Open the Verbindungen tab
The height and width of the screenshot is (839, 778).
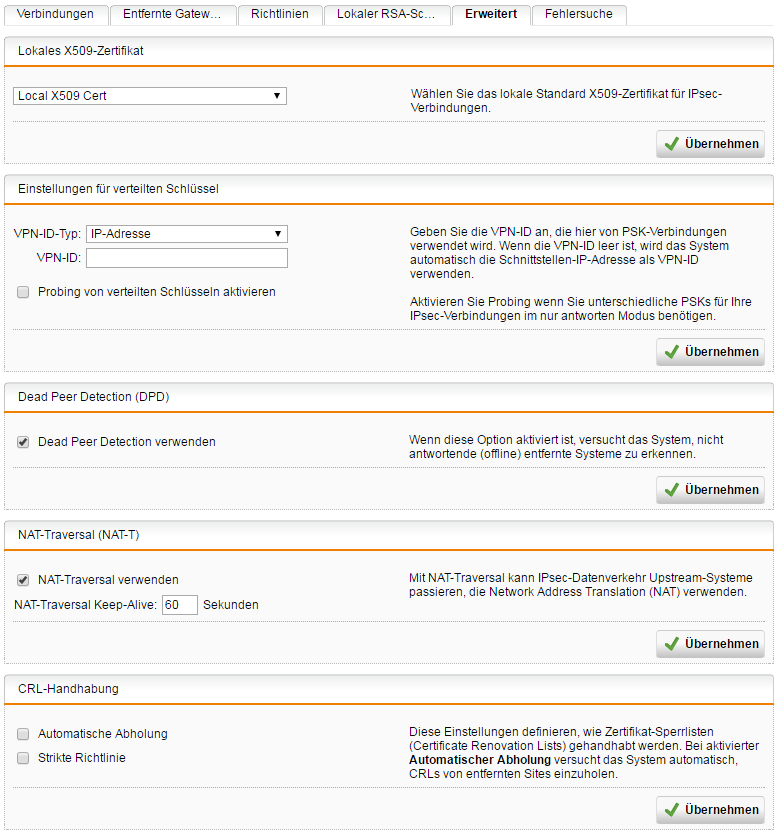(x=55, y=14)
